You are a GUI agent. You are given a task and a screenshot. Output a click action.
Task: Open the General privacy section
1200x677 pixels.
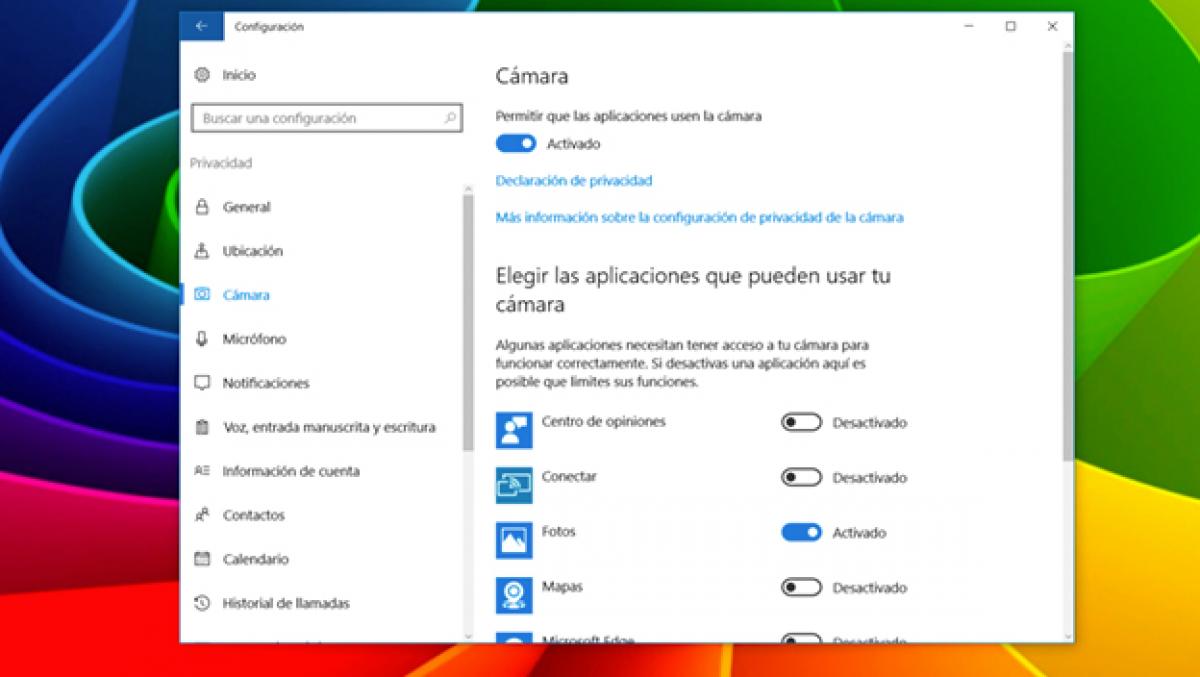click(246, 207)
